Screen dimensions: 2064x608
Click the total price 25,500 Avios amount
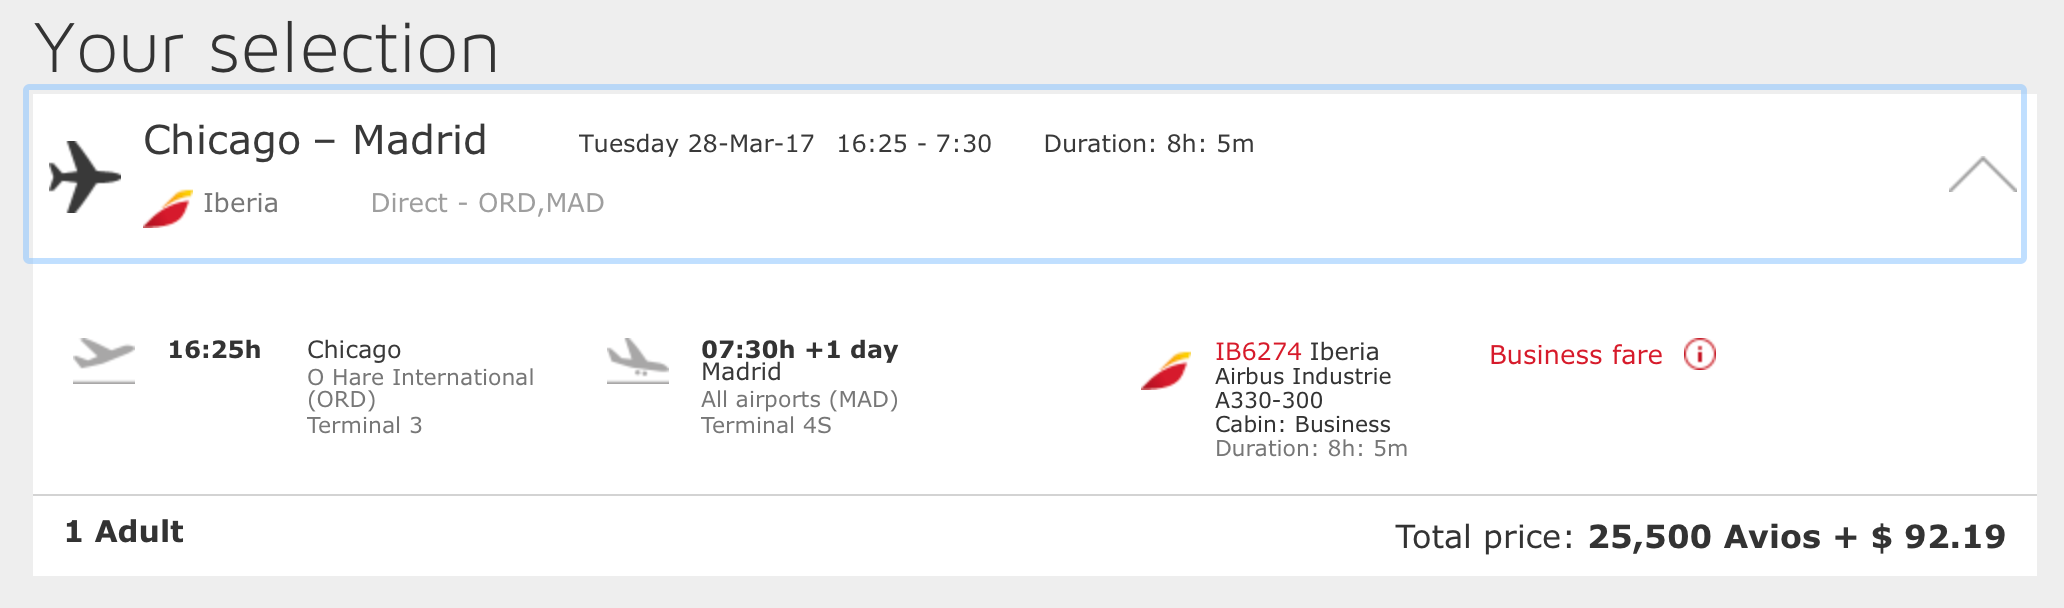(x=1704, y=537)
